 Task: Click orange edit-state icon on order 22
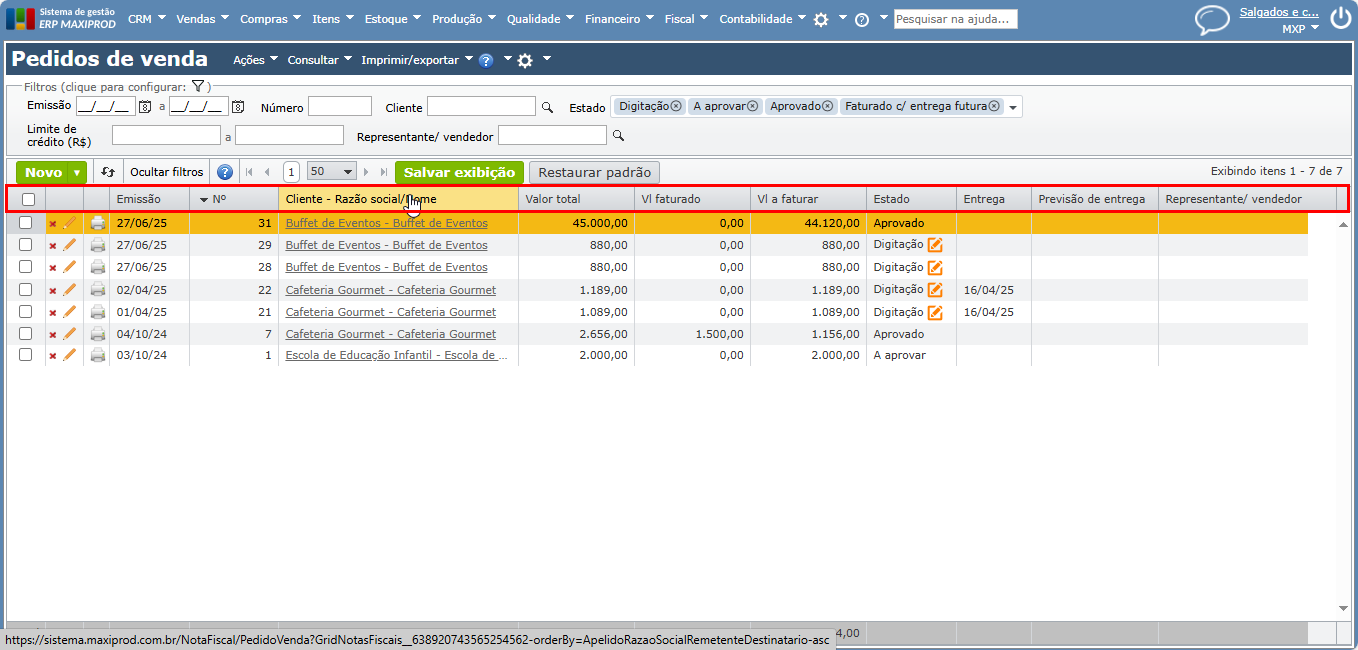tap(935, 290)
